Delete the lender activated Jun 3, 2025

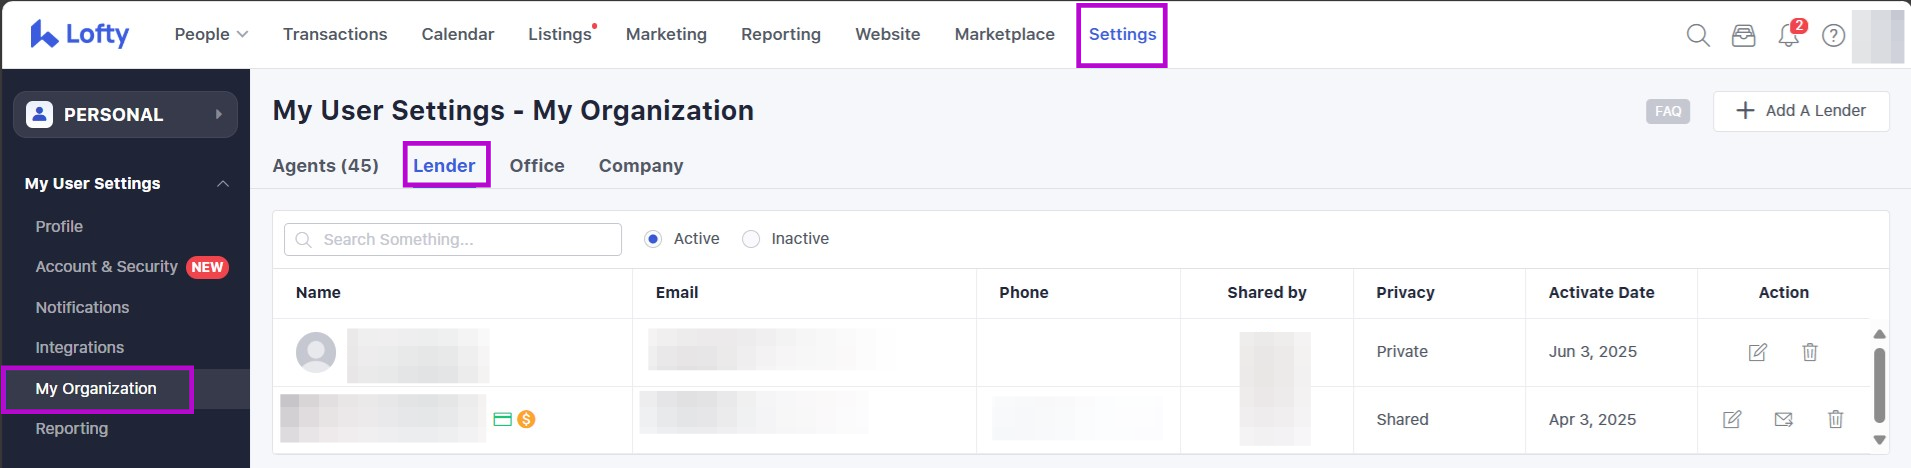pos(1809,352)
